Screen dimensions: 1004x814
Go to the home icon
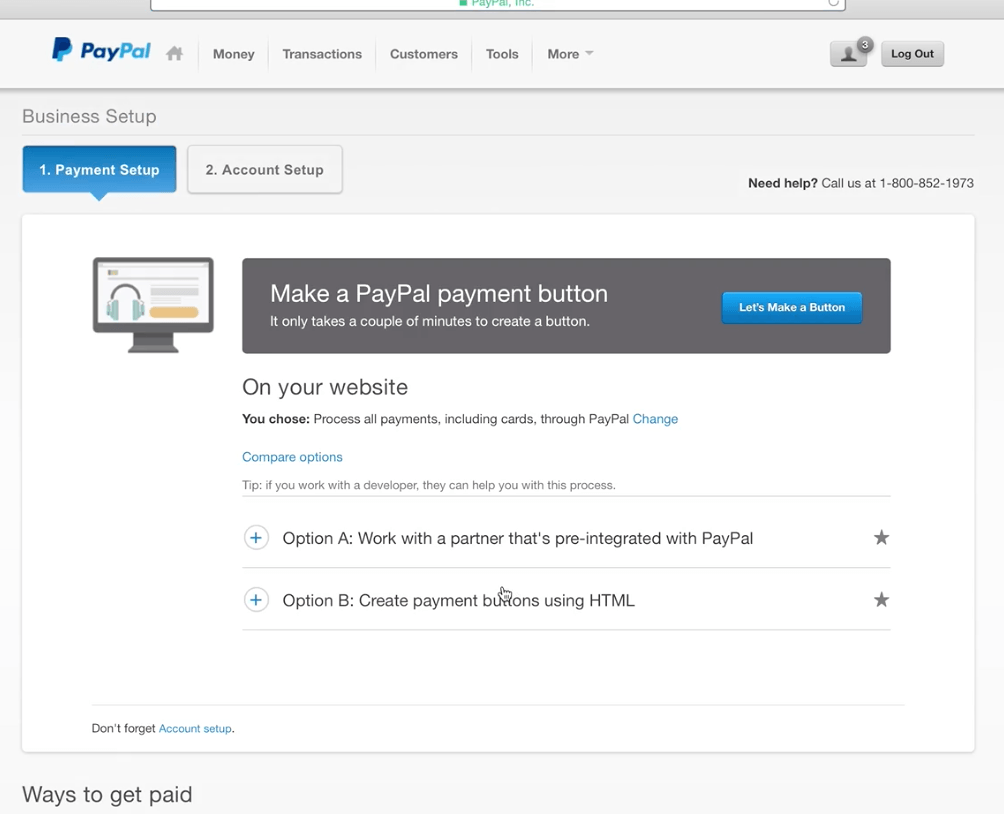(174, 53)
